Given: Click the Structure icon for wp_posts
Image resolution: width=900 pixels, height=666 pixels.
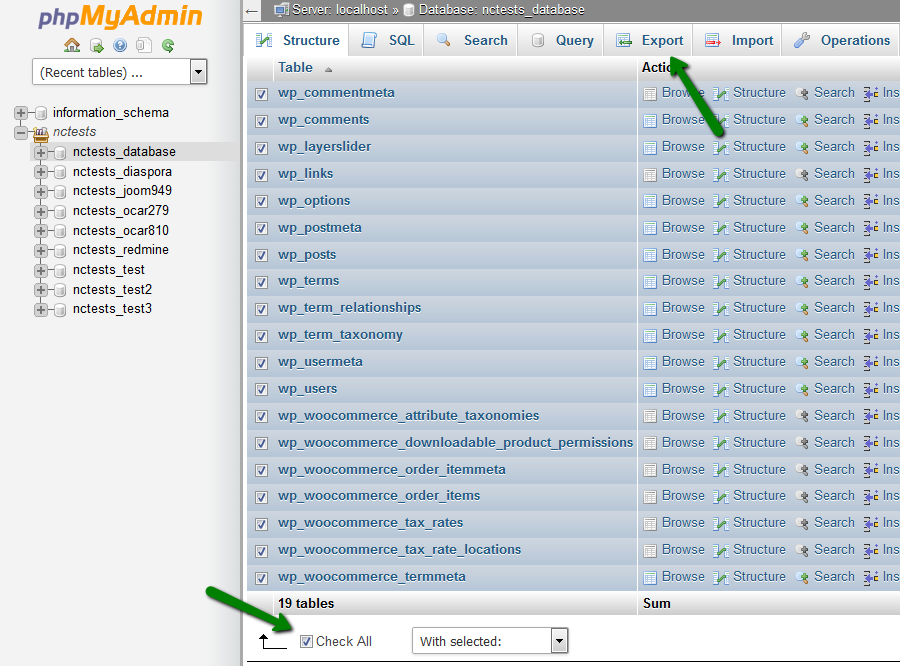Looking at the screenshot, I should pos(721,255).
